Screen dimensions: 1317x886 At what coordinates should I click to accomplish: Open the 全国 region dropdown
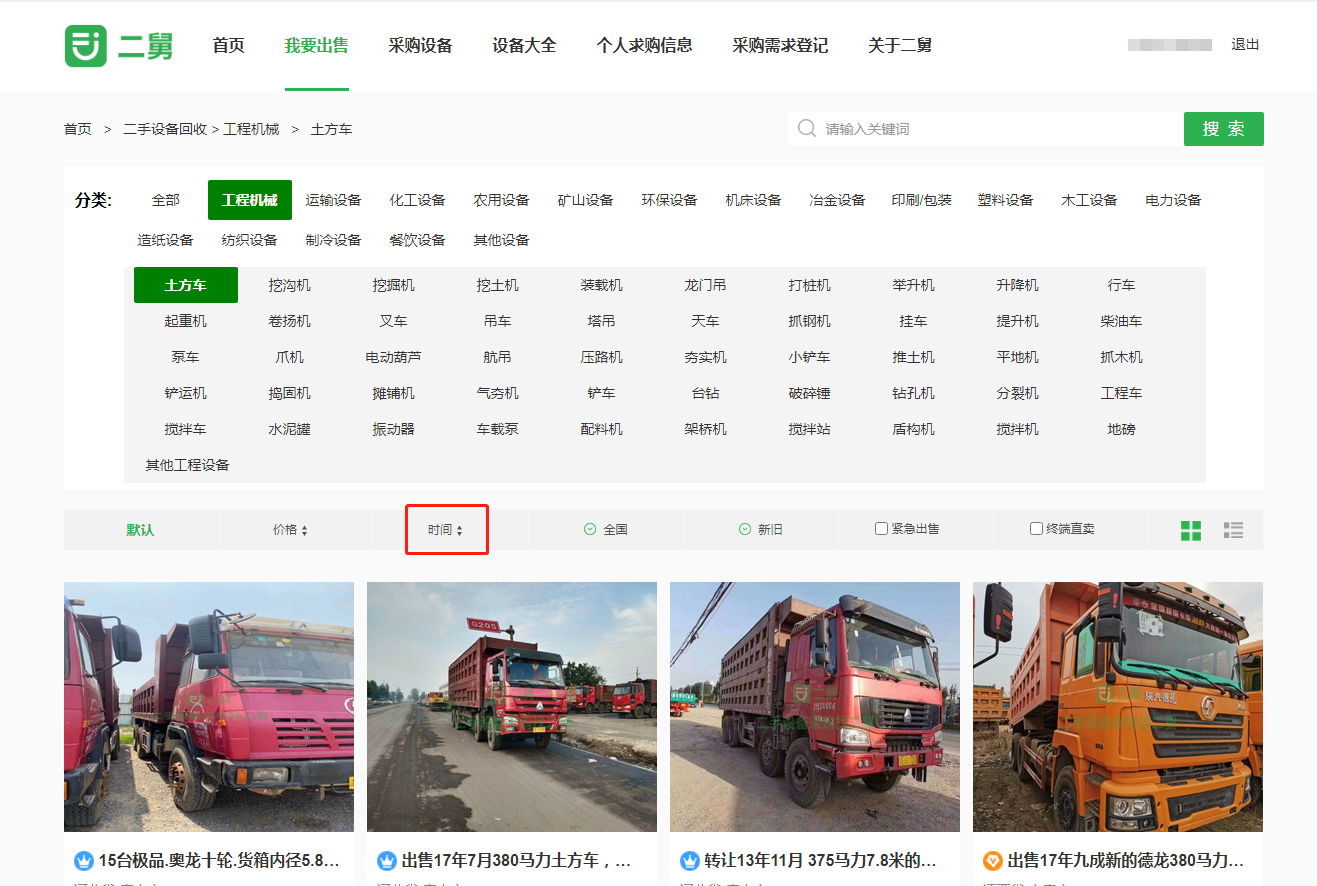coord(606,530)
